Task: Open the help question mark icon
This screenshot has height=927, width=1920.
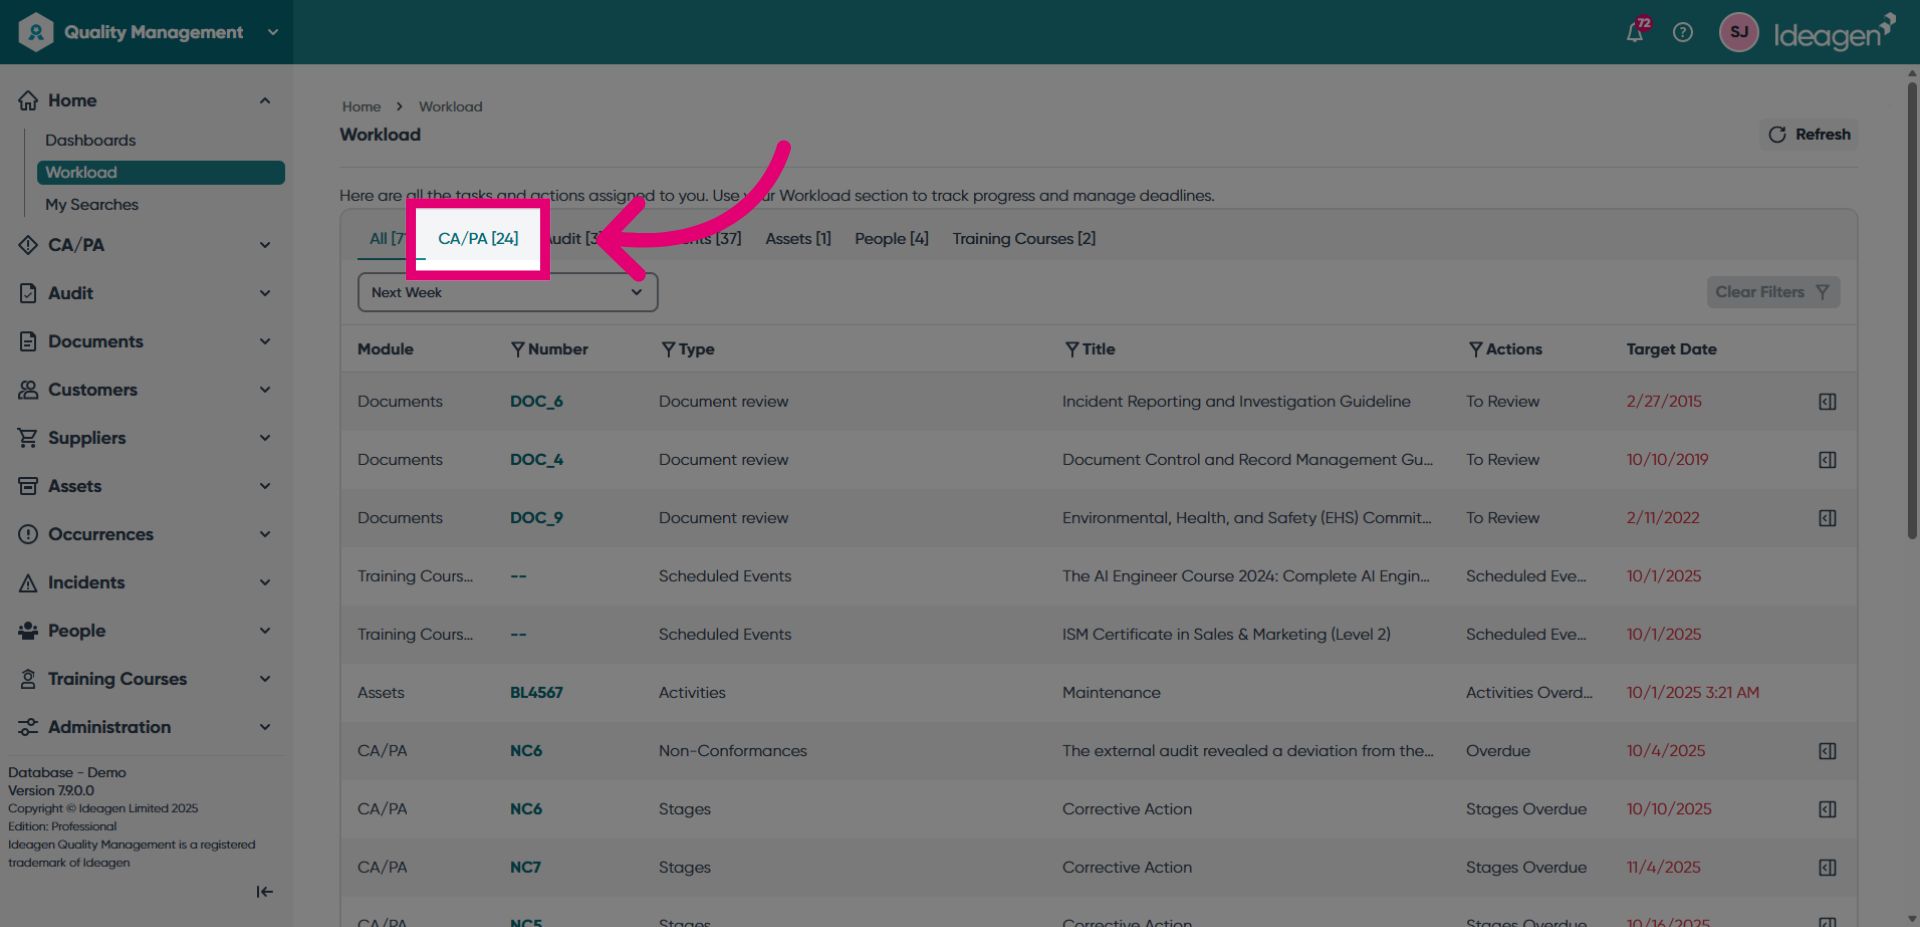Action: (1683, 32)
